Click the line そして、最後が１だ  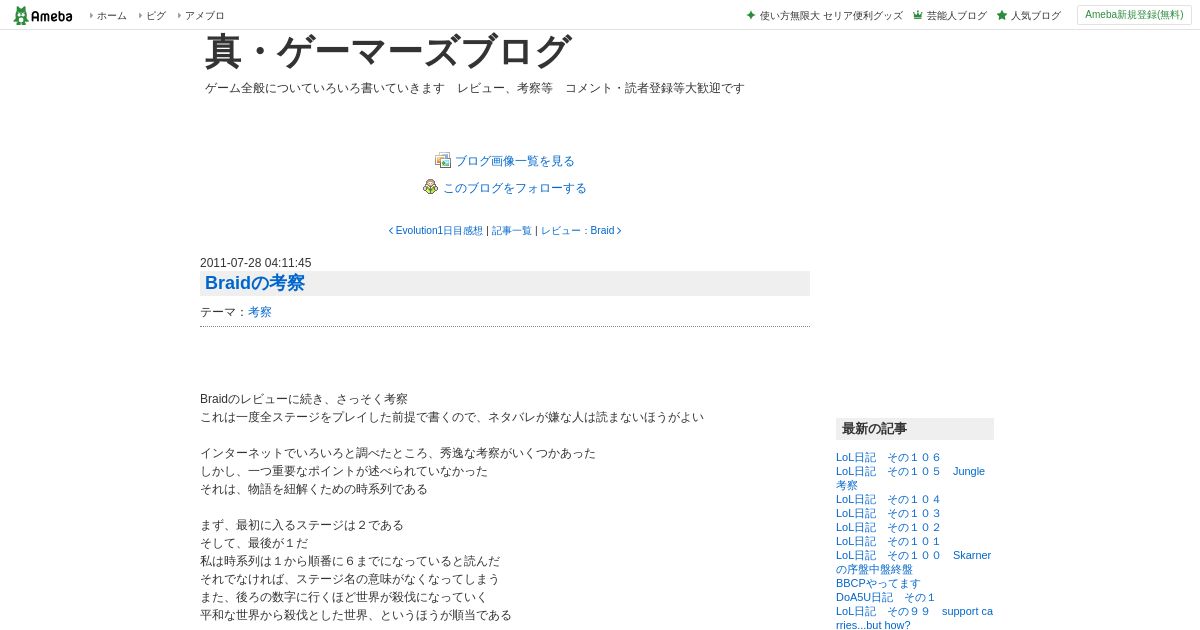click(x=254, y=543)
